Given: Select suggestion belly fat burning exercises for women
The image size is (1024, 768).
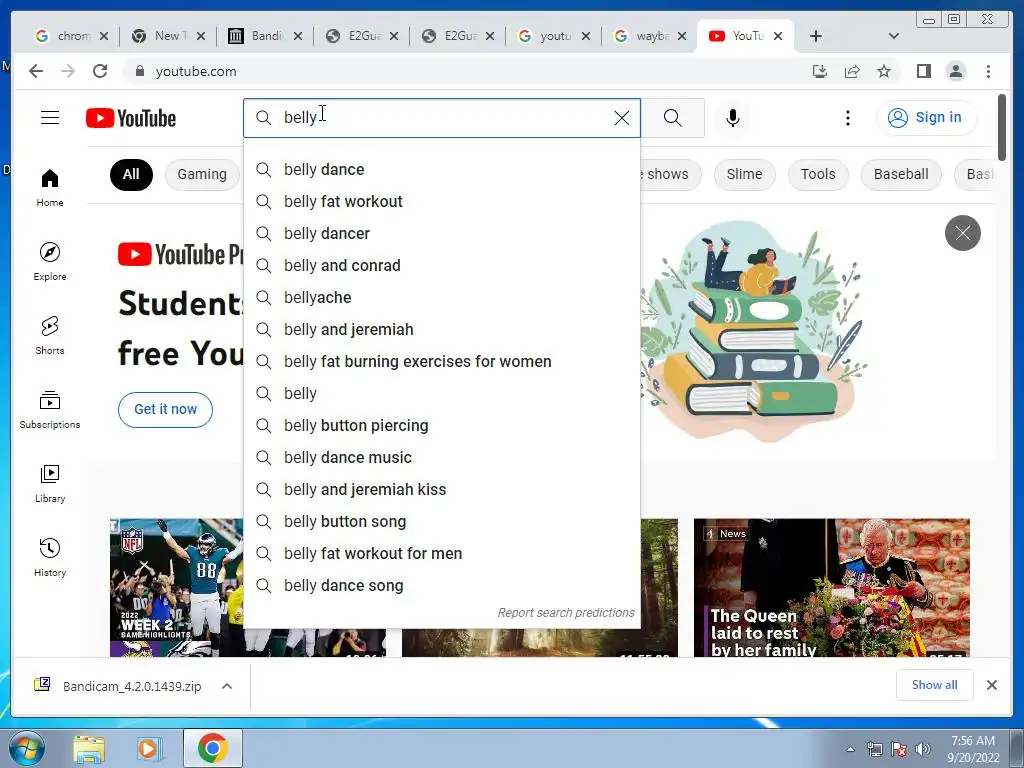Looking at the screenshot, I should point(441,361).
